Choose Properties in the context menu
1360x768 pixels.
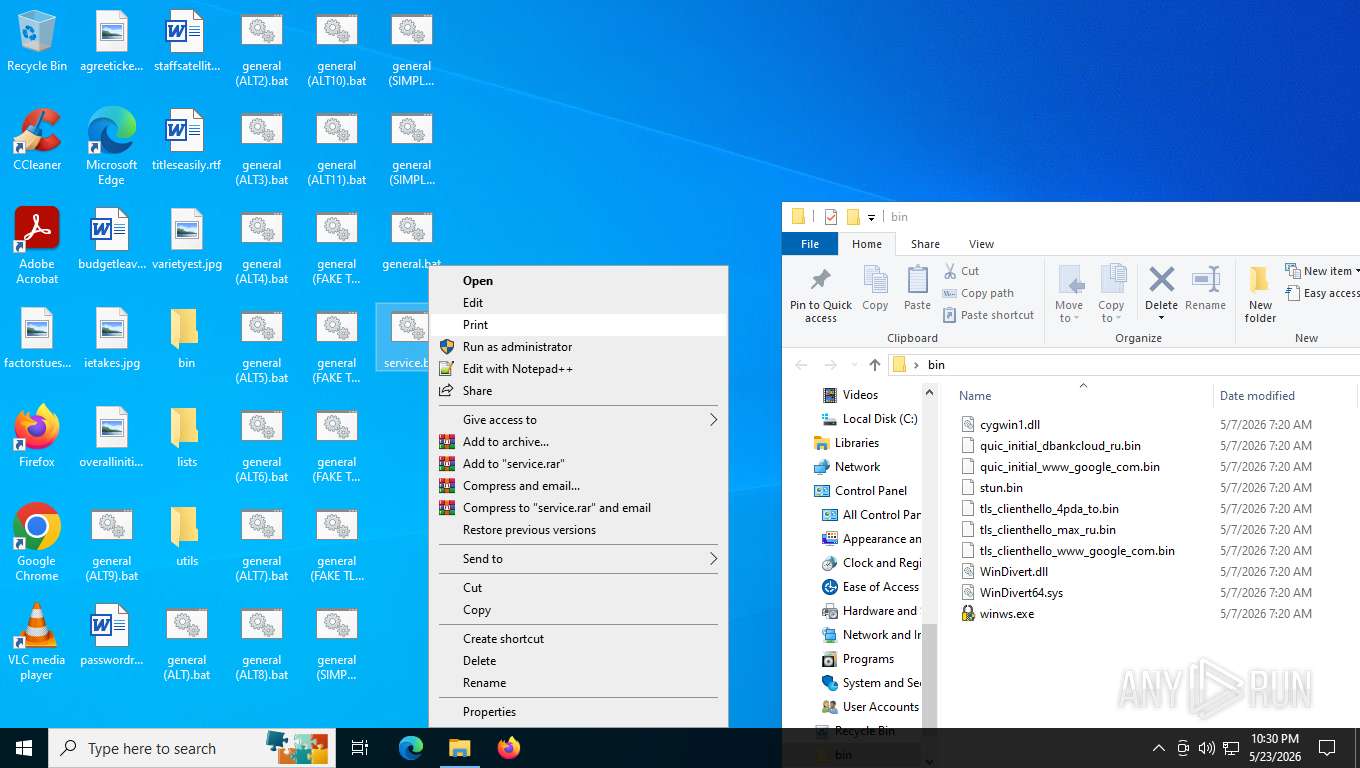[578, 712]
